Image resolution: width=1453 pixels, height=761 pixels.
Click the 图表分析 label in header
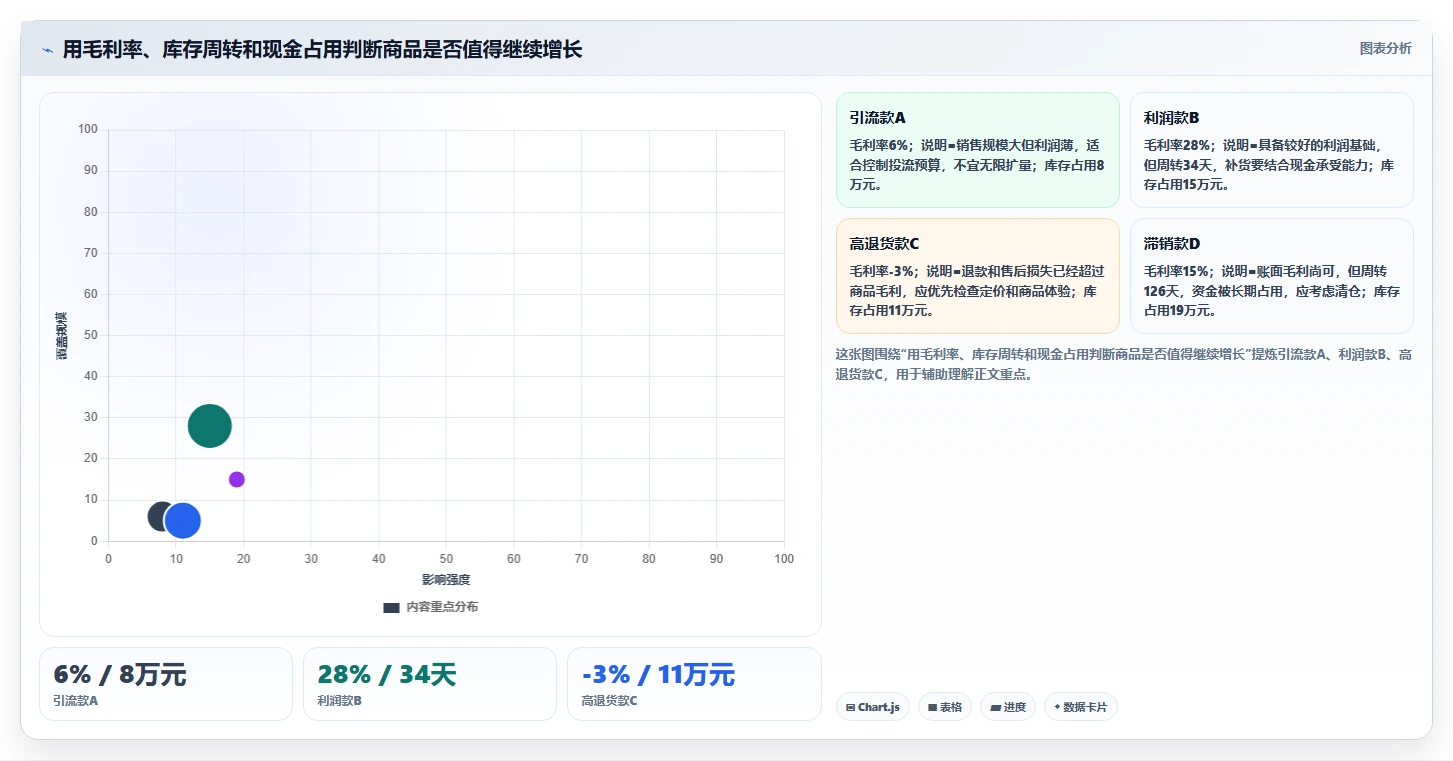(1385, 48)
